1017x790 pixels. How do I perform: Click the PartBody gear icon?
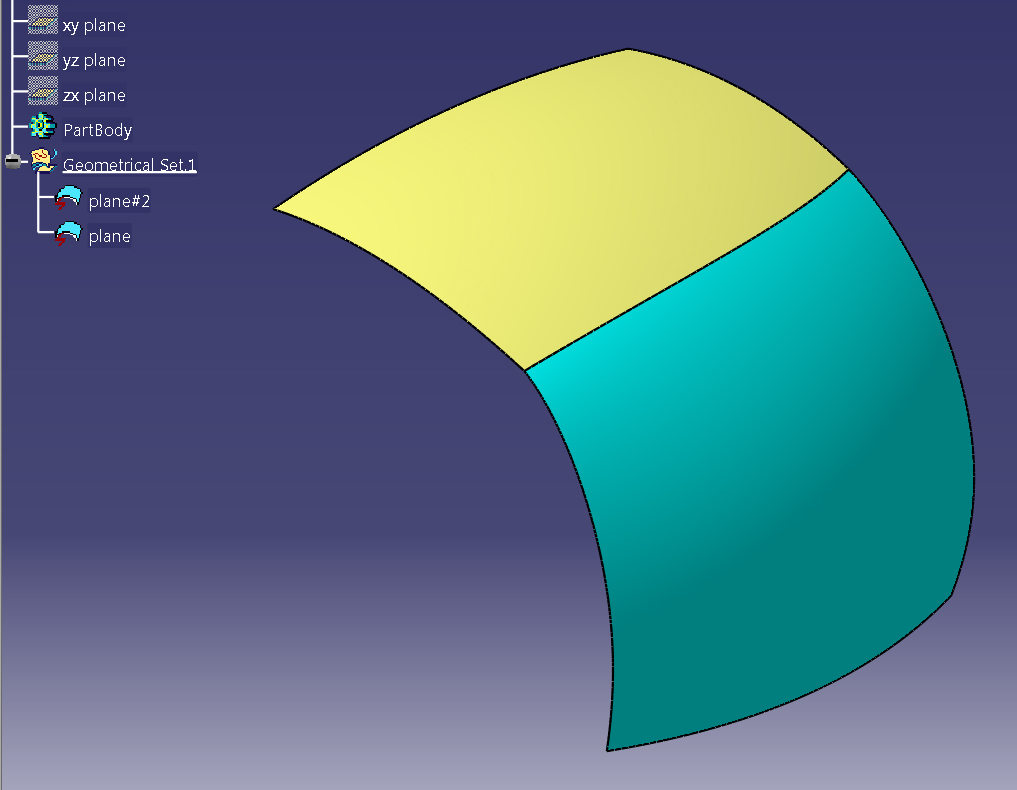pos(42,127)
